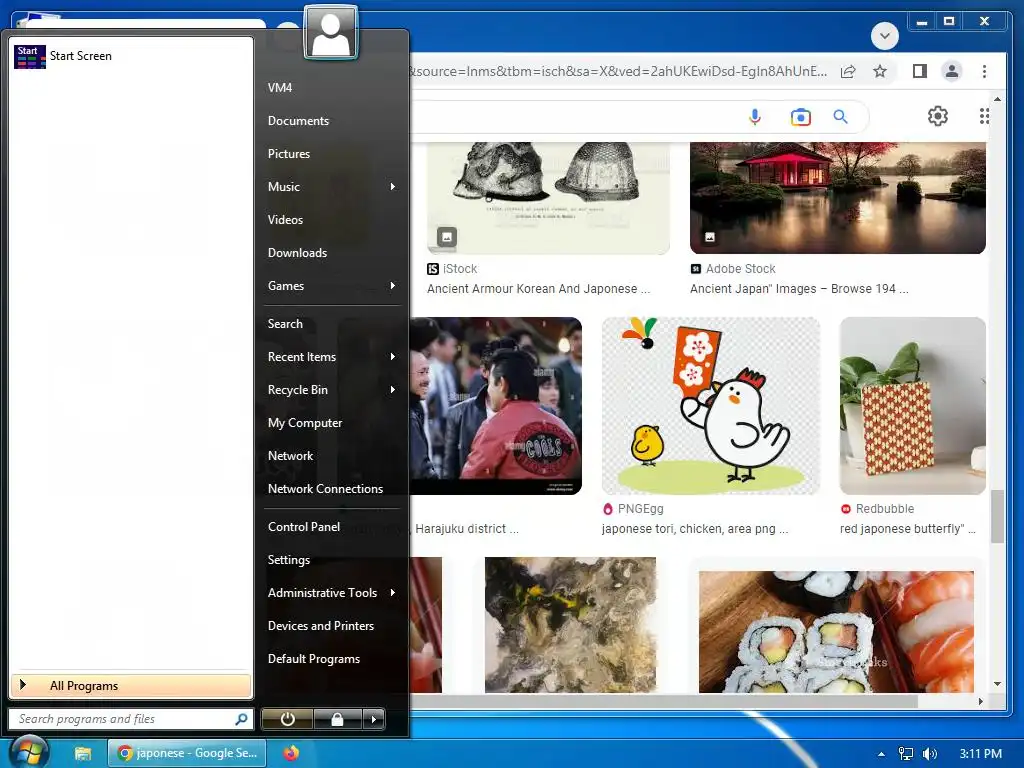
Task: Open network status tray icon
Action: click(x=906, y=754)
